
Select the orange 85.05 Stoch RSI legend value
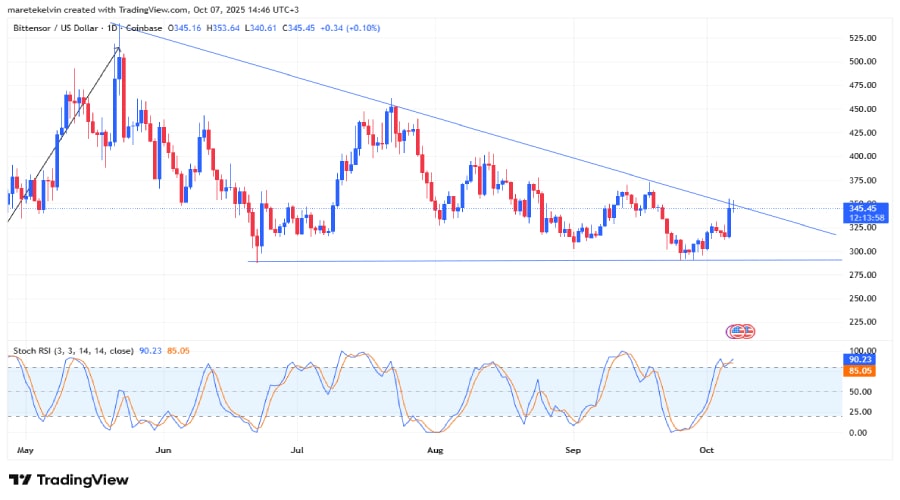pyautogui.click(x=178, y=350)
